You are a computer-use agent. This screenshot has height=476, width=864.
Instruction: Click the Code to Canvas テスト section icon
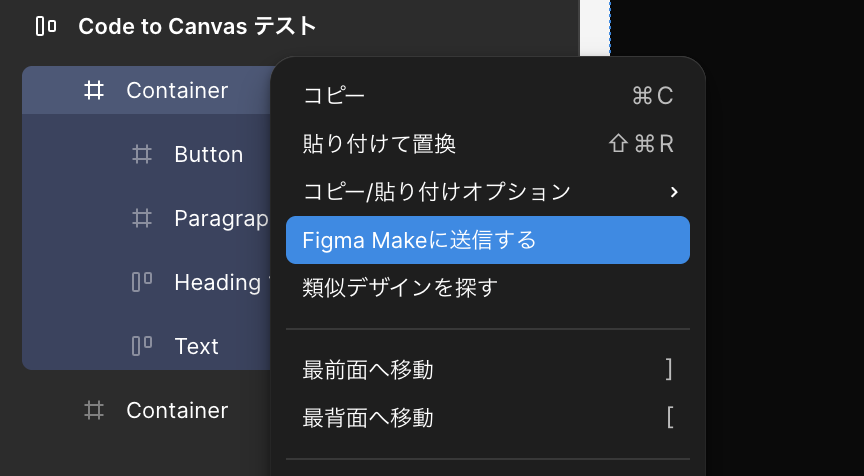click(45, 26)
